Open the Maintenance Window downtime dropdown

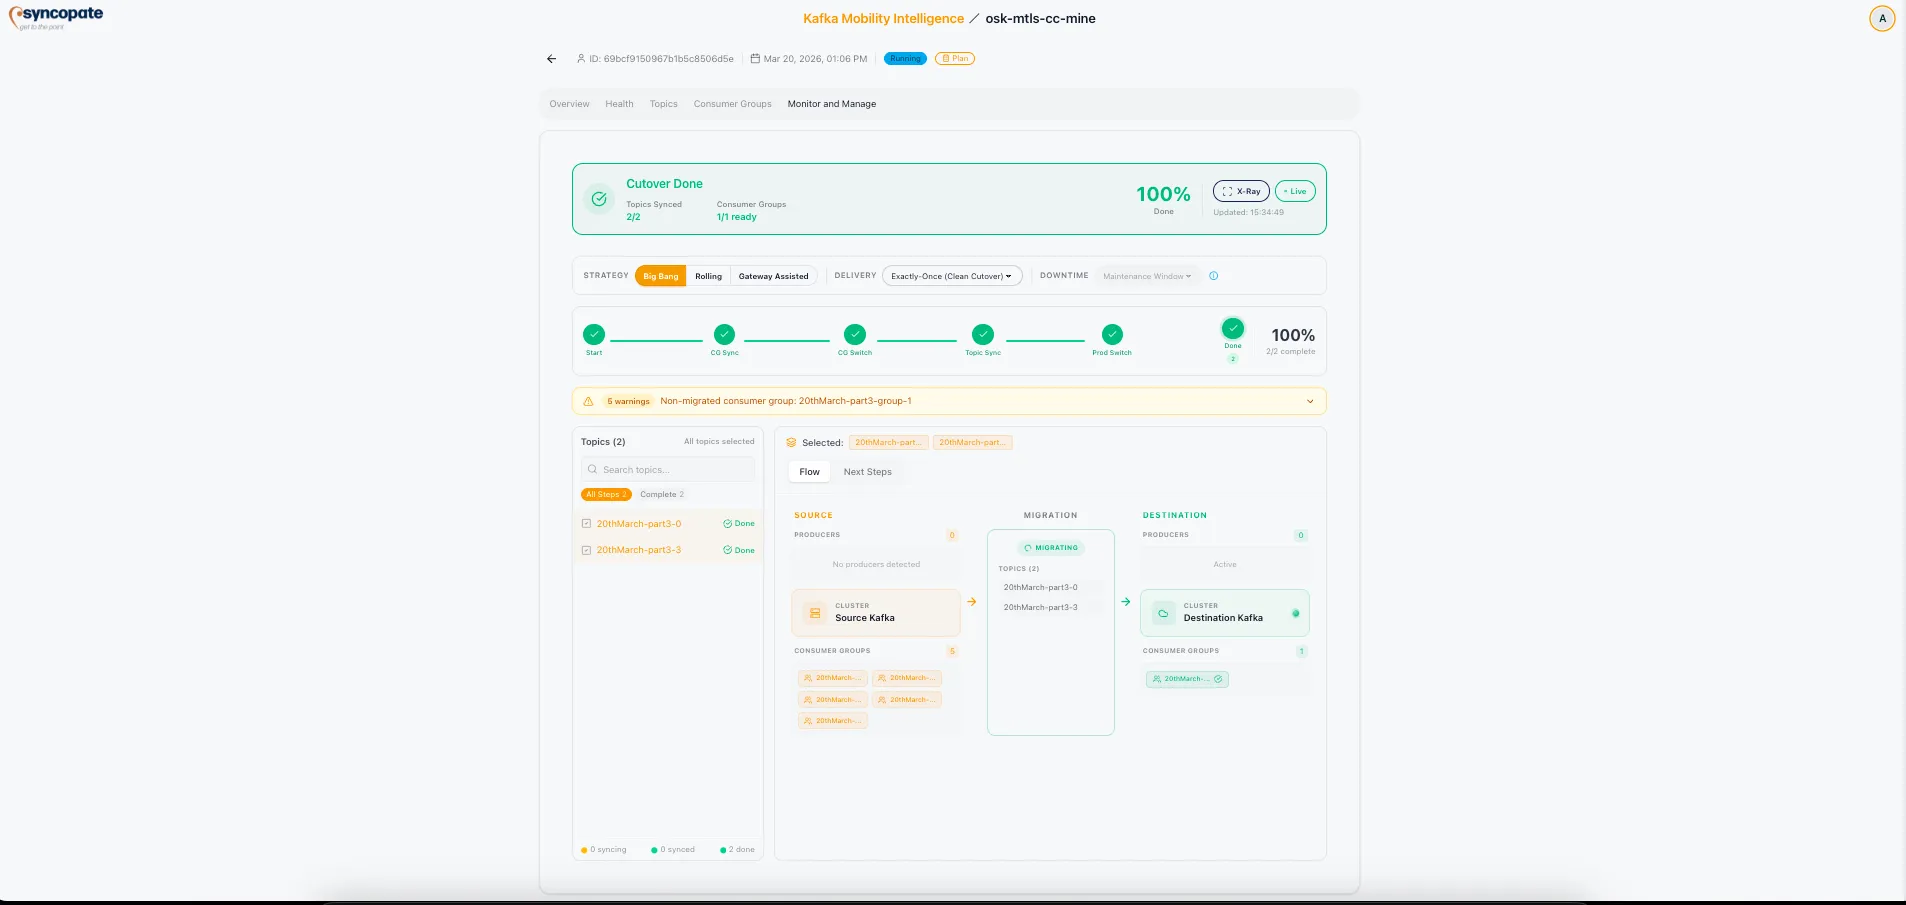1146,276
